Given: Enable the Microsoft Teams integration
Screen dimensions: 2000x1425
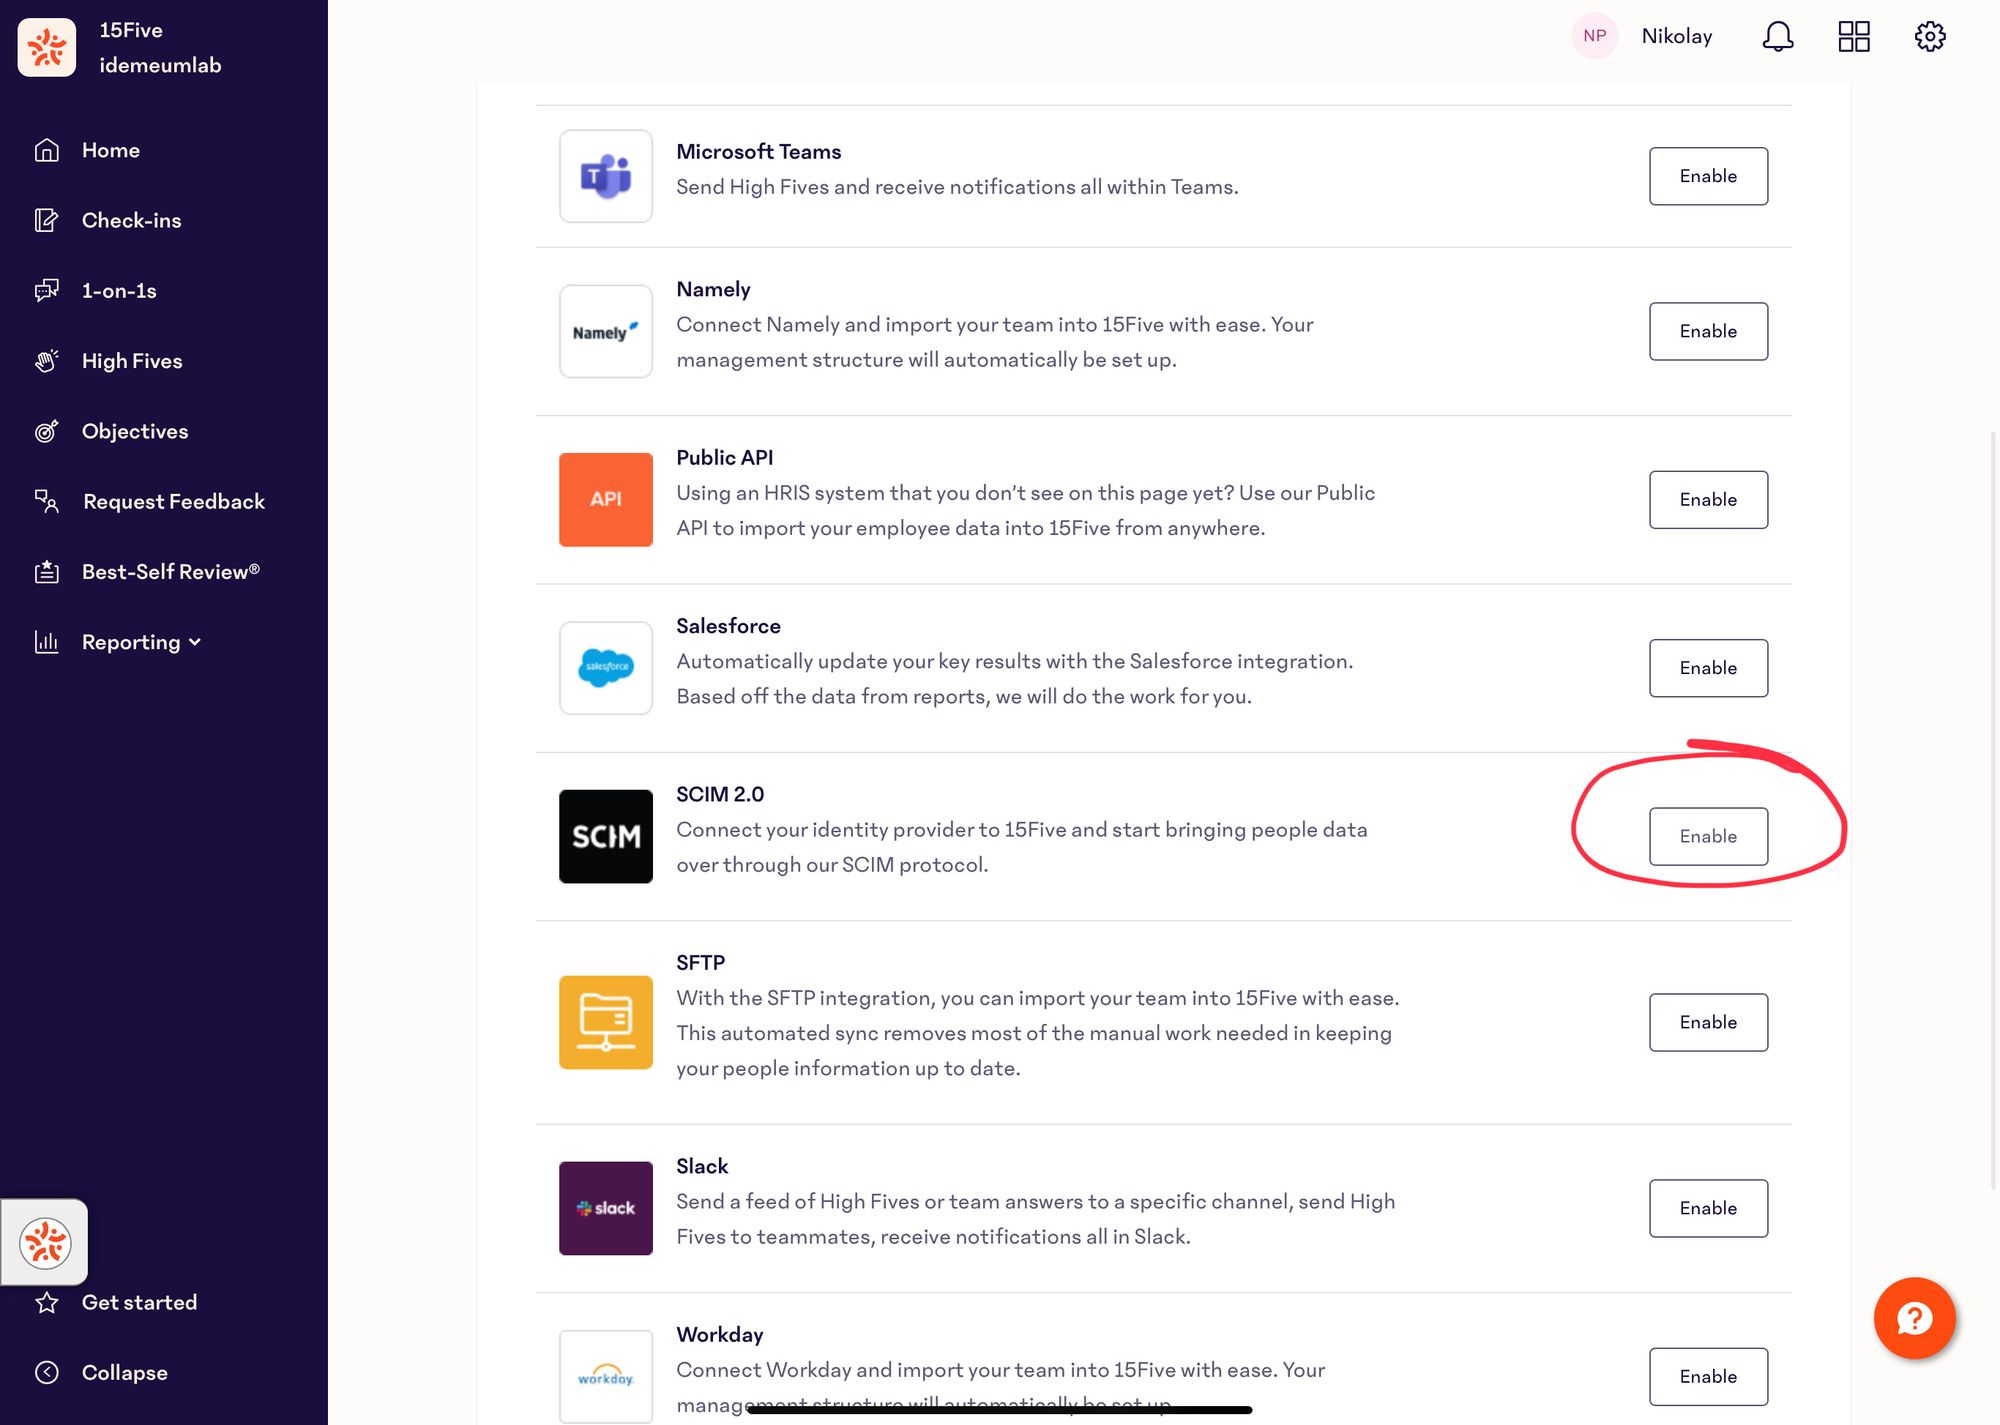Looking at the screenshot, I should click(x=1708, y=176).
